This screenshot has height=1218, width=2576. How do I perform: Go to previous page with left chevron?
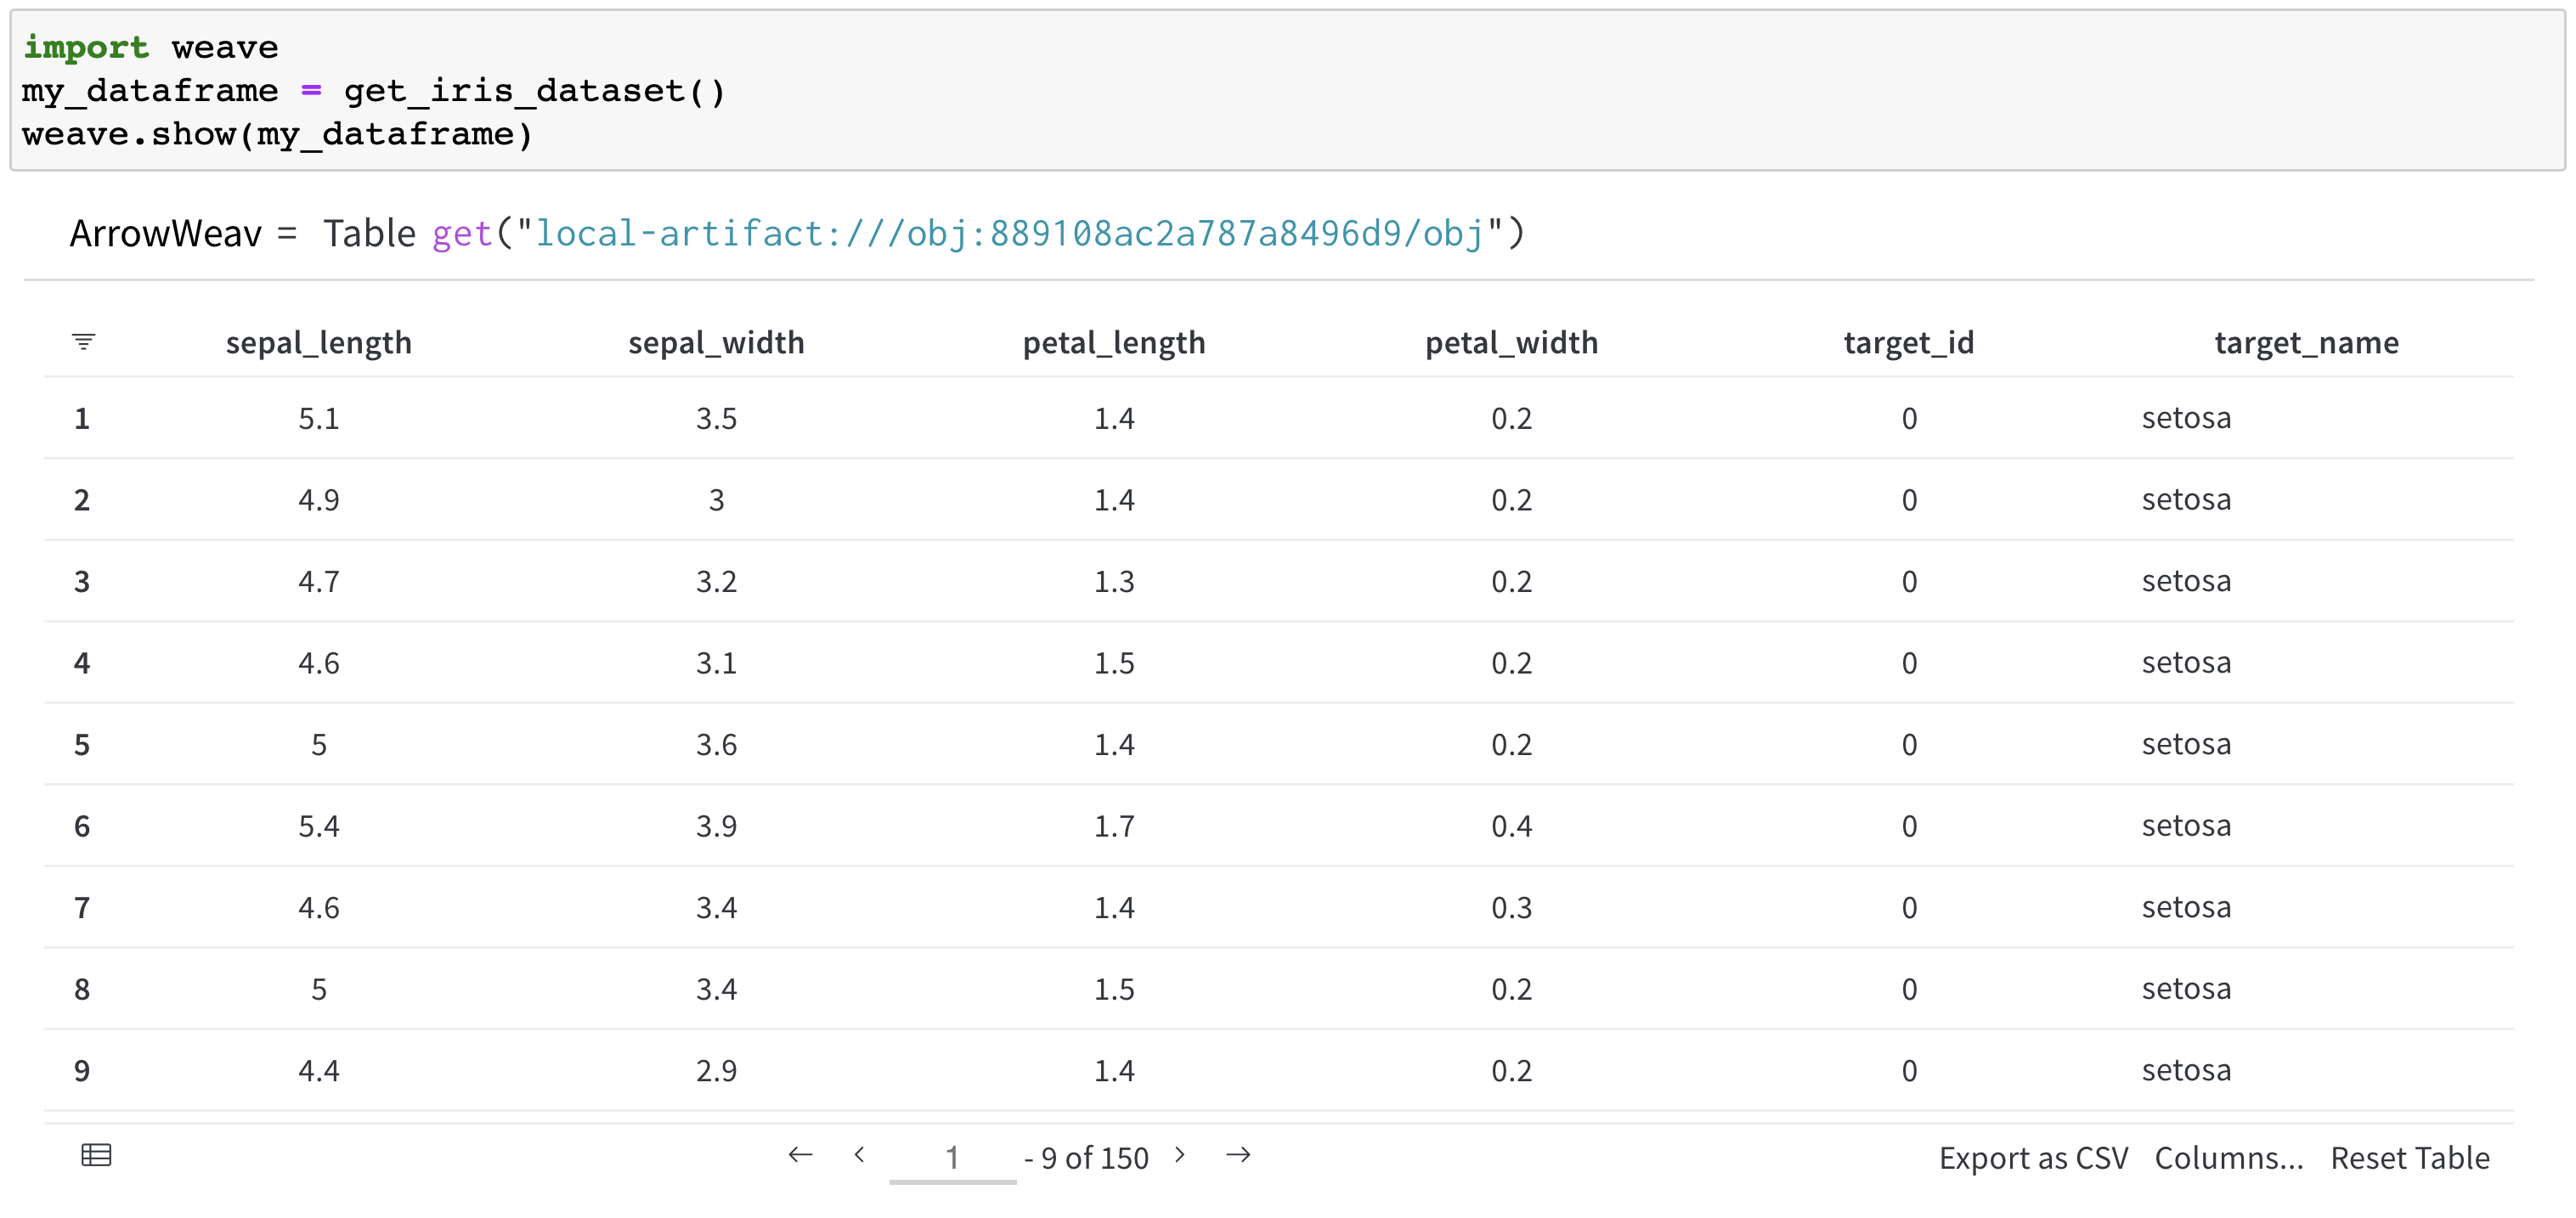[859, 1155]
